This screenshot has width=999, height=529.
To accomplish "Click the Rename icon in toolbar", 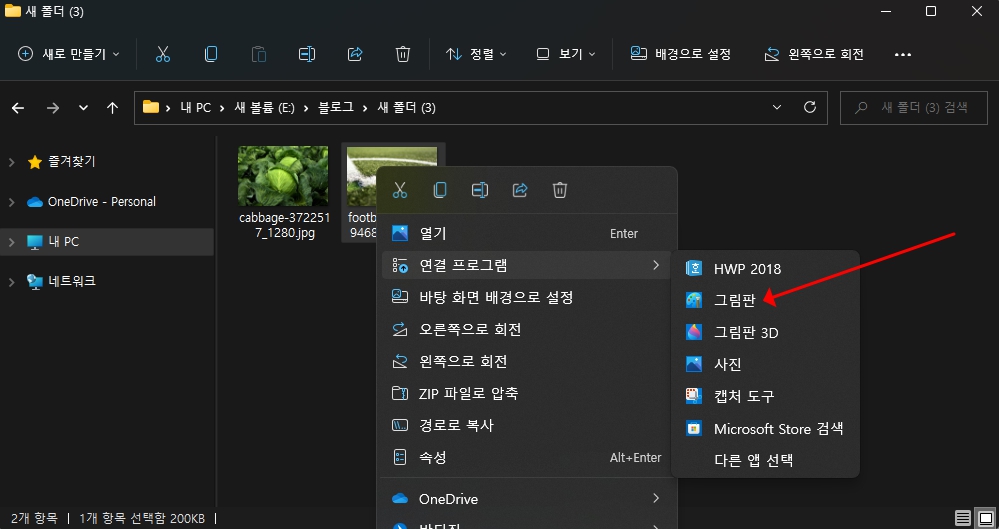I will click(307, 54).
